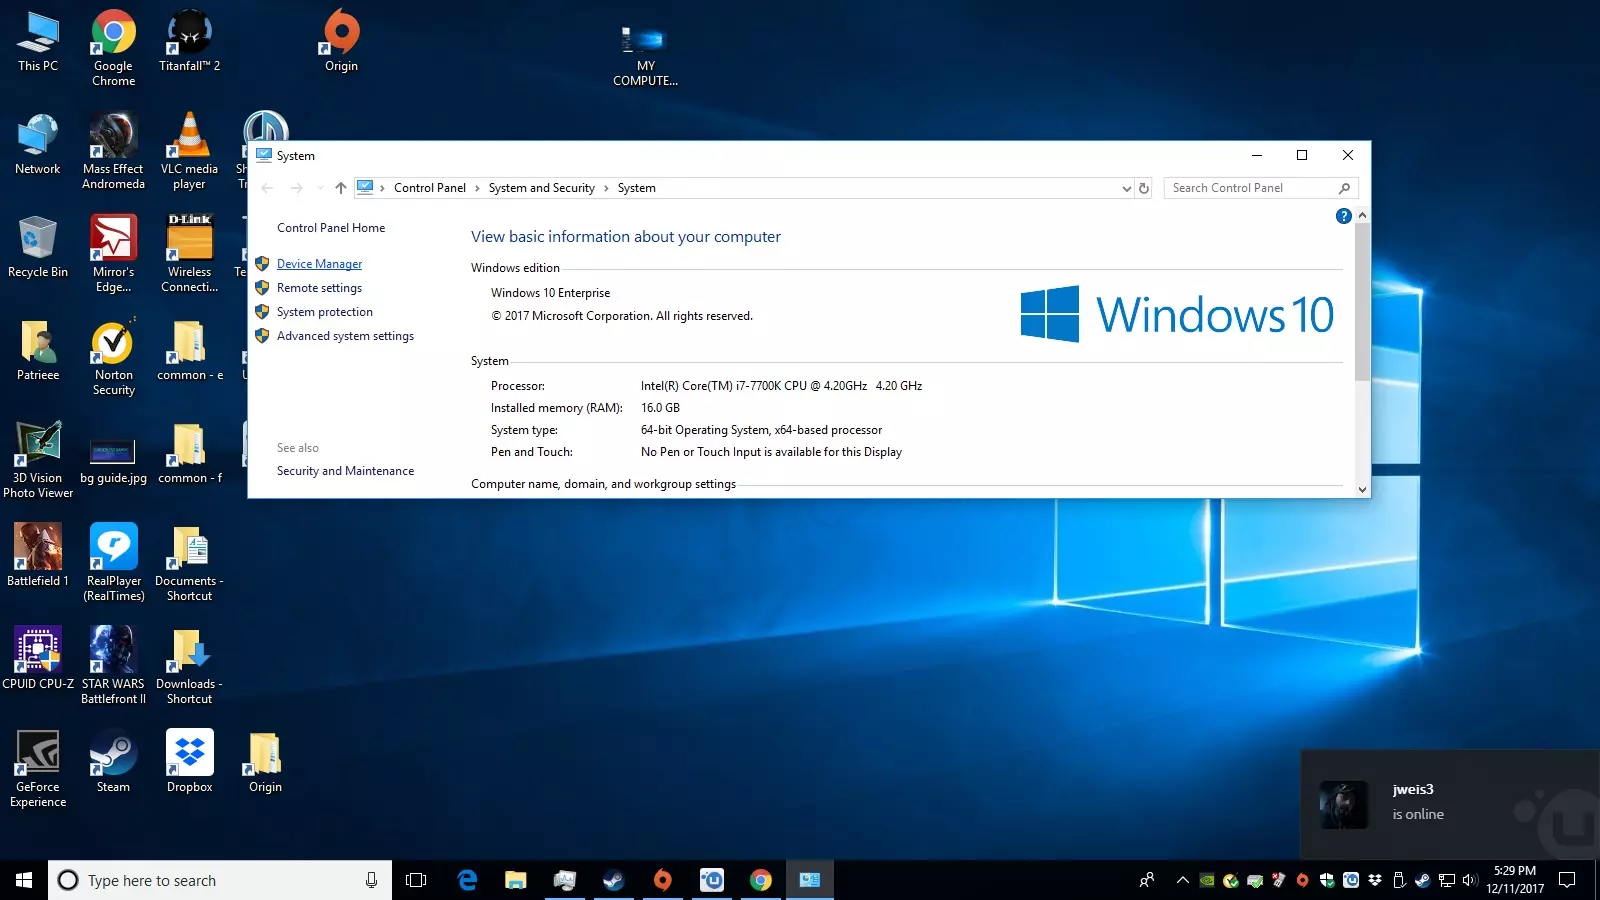
Task: Open Remote settings
Action: 319,288
